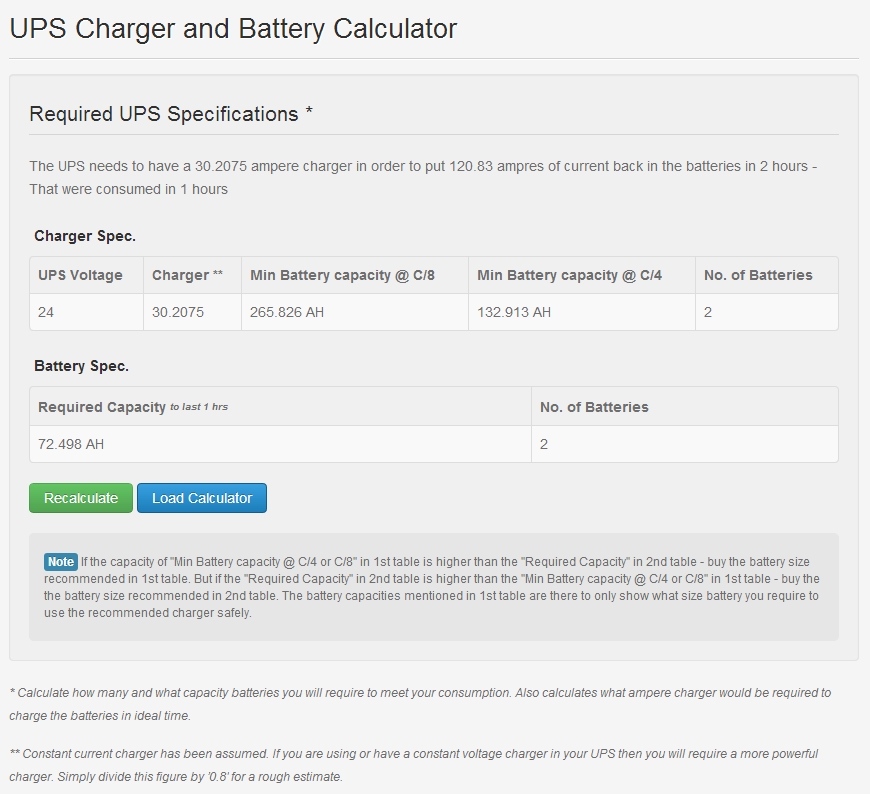
Task: Select Min Battery capacity @ C/8 header
Action: [355, 275]
